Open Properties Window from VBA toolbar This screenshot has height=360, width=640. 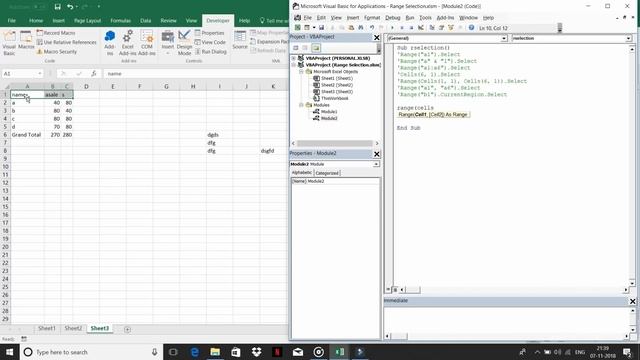point(441,27)
